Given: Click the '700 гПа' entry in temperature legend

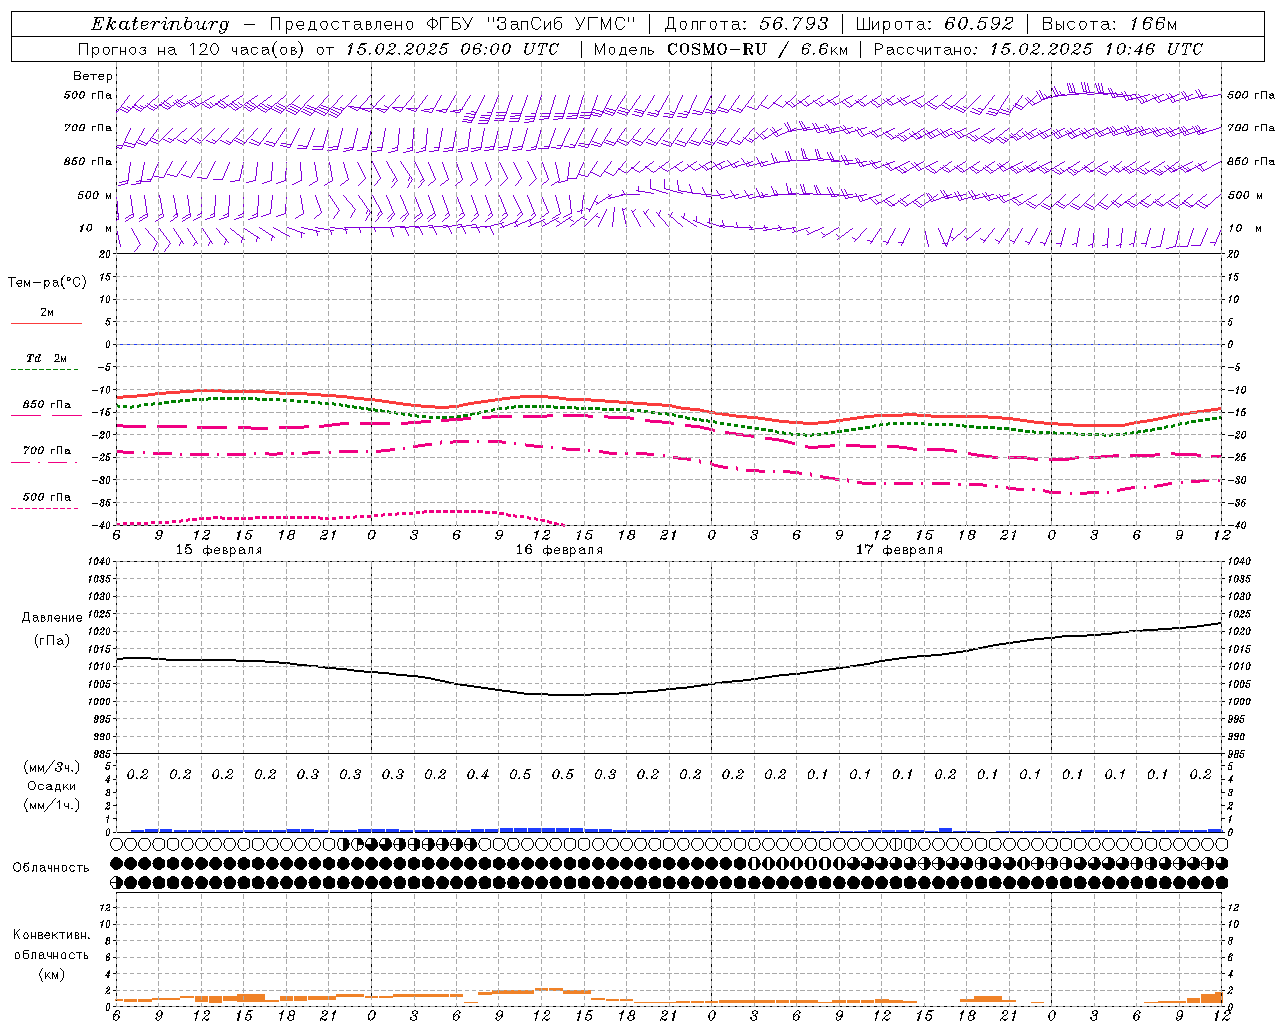Looking at the screenshot, I should [47, 451].
